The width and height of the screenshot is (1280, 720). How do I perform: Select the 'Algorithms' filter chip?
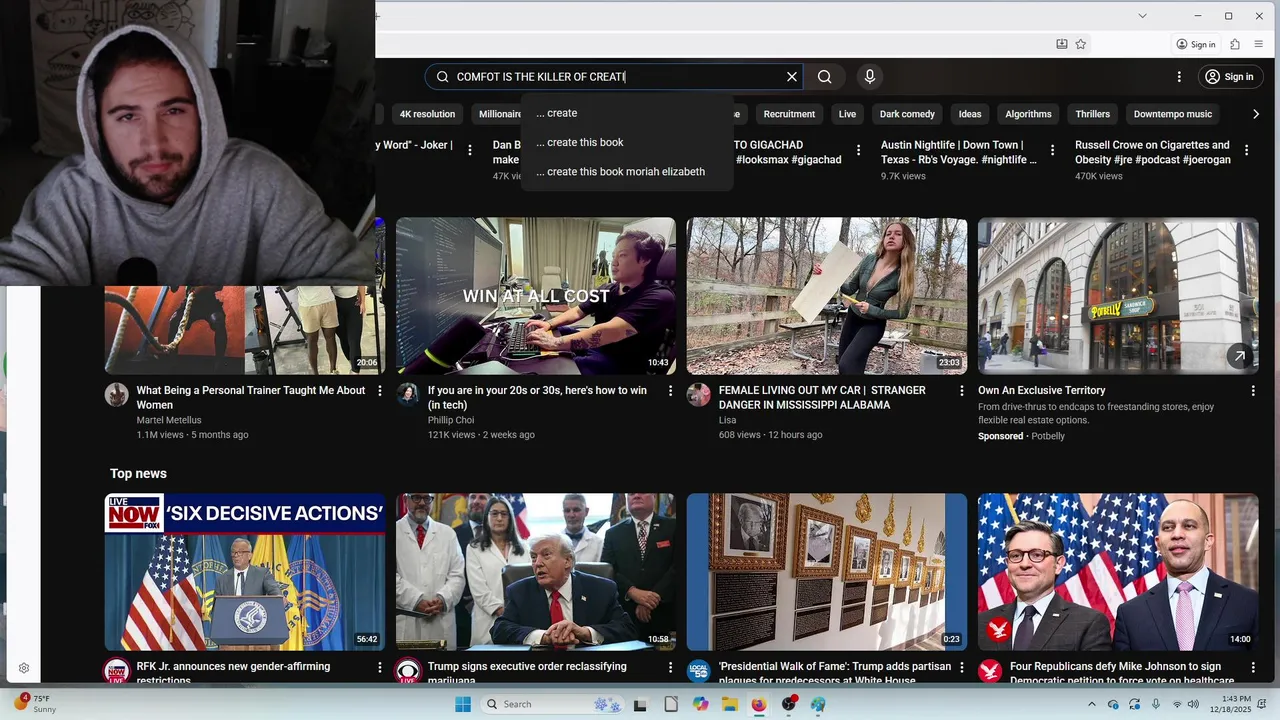pos(1028,114)
